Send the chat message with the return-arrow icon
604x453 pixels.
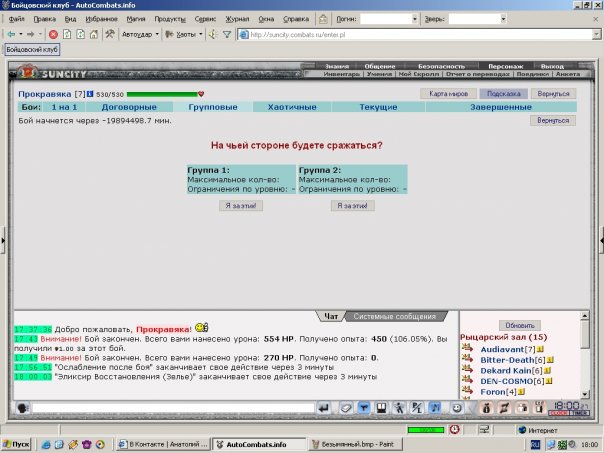(x=324, y=408)
